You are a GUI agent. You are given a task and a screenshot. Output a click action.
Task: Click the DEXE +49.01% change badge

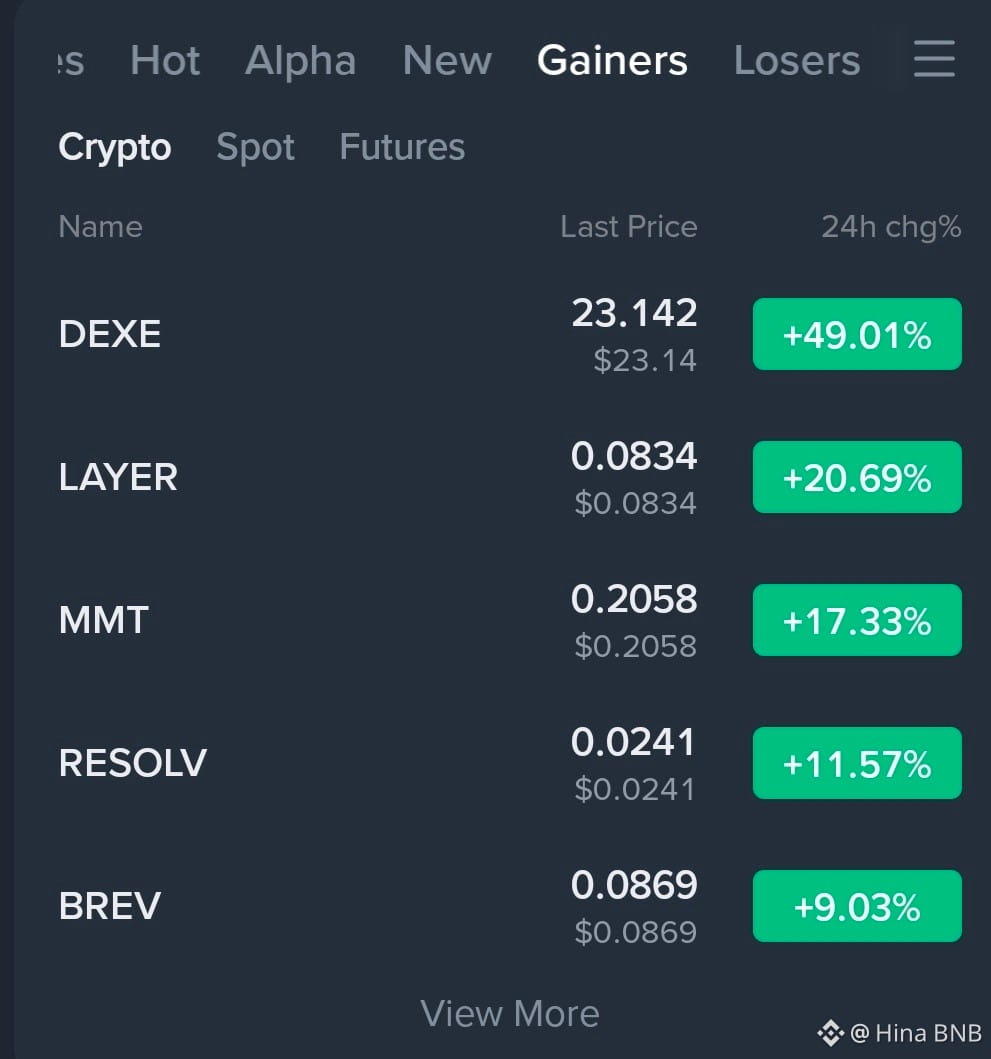pyautogui.click(x=857, y=334)
